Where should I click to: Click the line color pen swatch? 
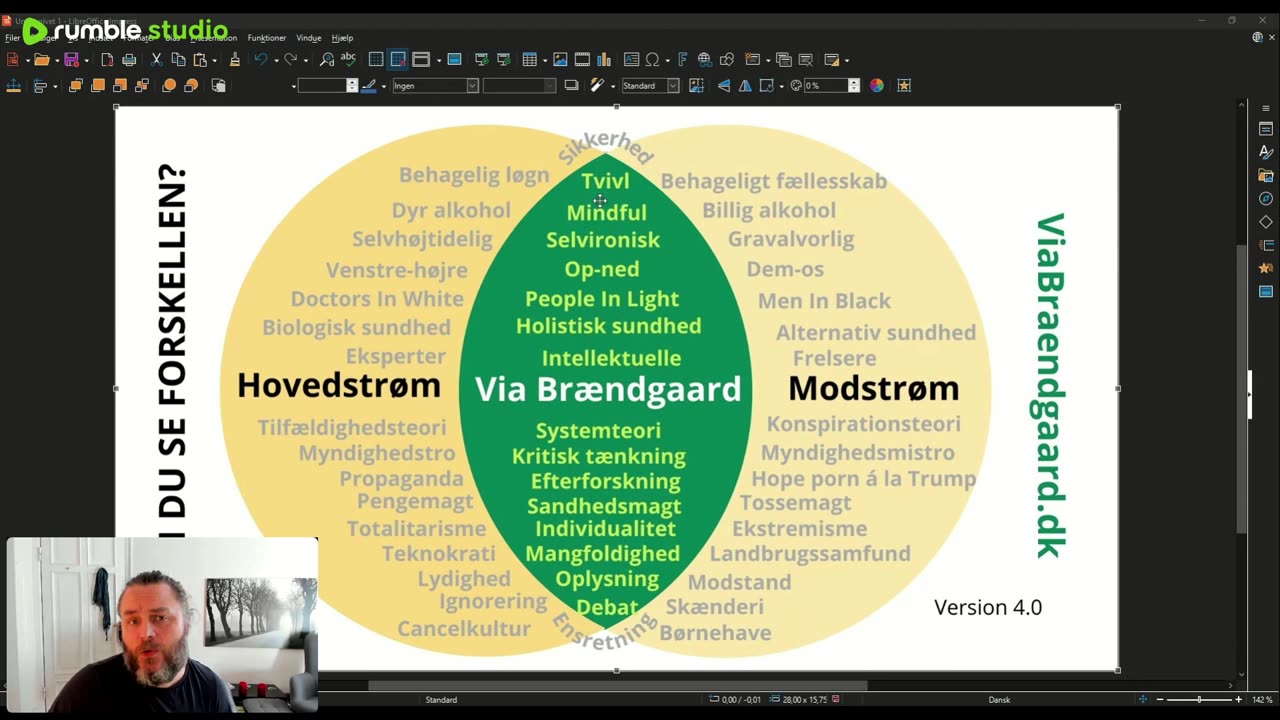click(x=369, y=86)
